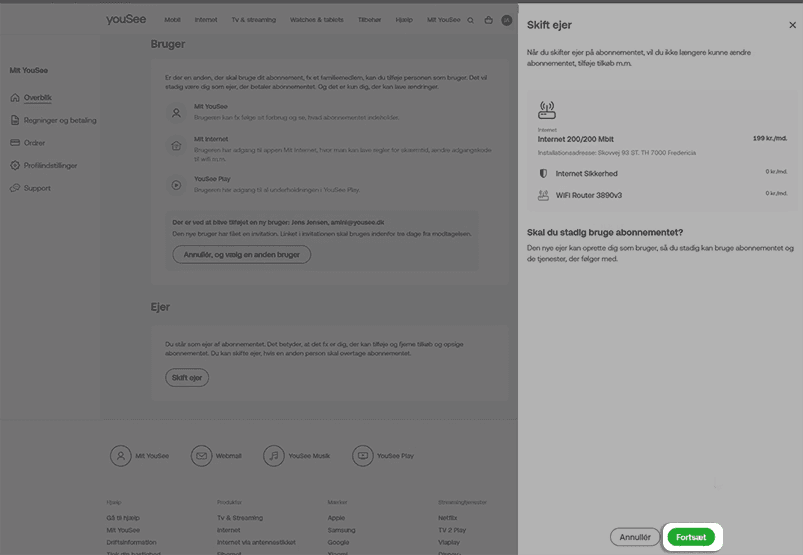Open YouSee Musik note icon

click(274, 455)
